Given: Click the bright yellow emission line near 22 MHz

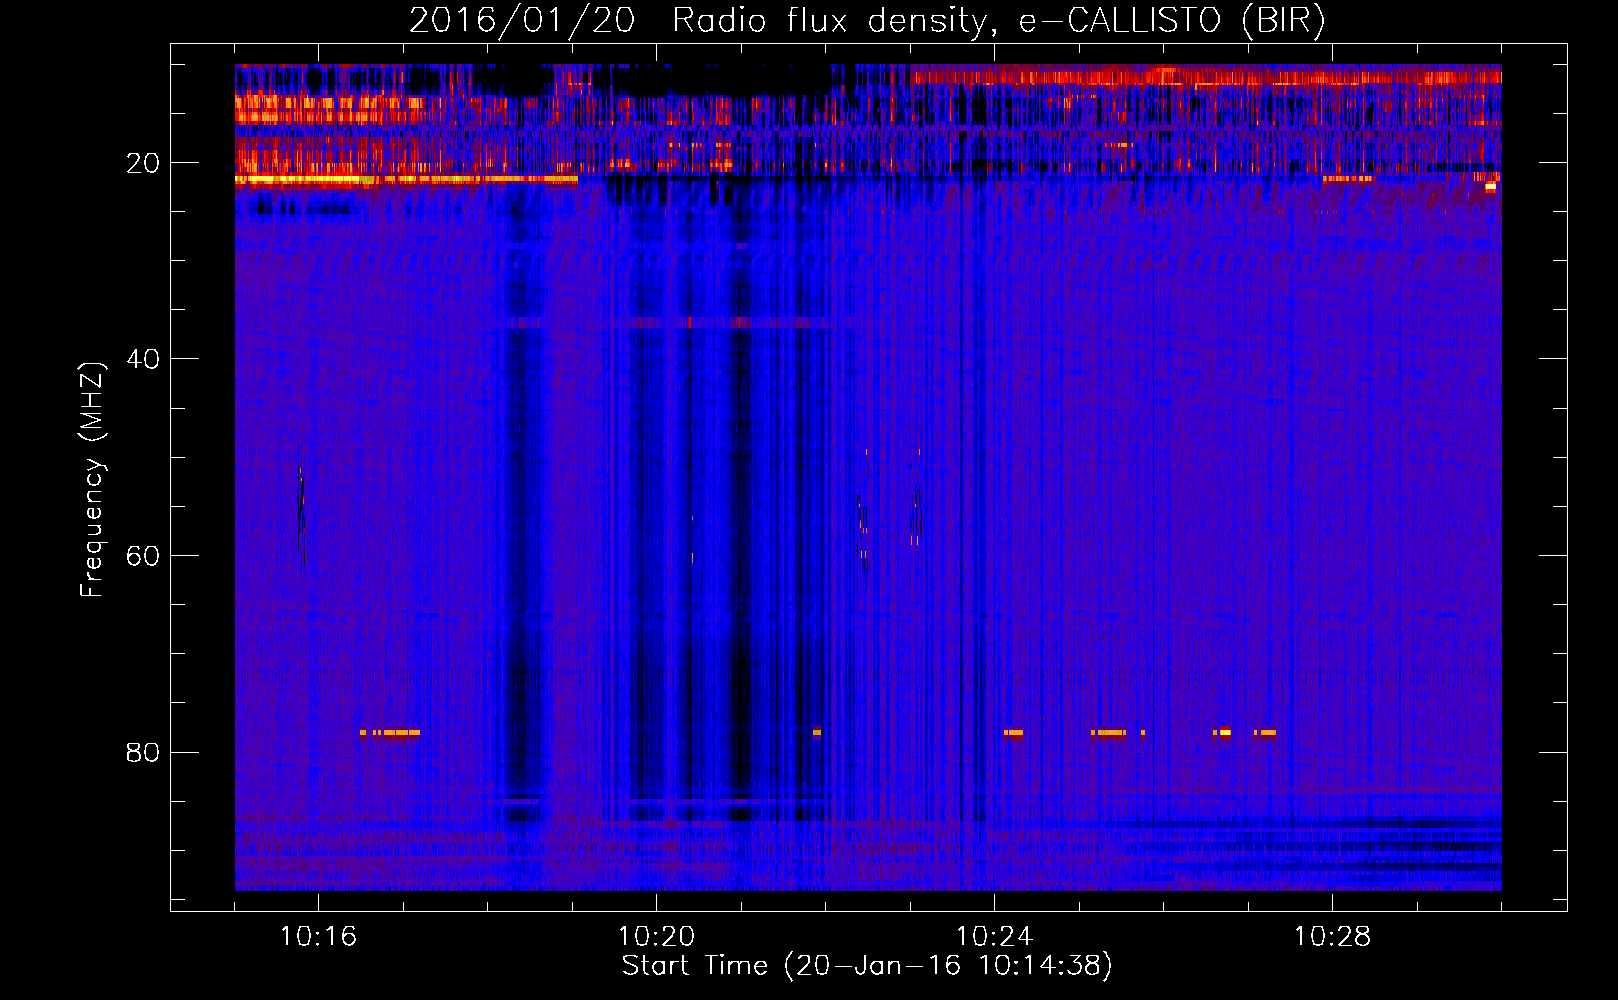Looking at the screenshot, I should [x=406, y=179].
